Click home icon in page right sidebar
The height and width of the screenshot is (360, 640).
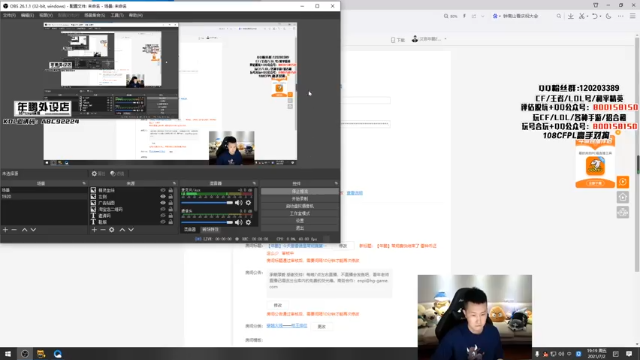tap(623, 197)
